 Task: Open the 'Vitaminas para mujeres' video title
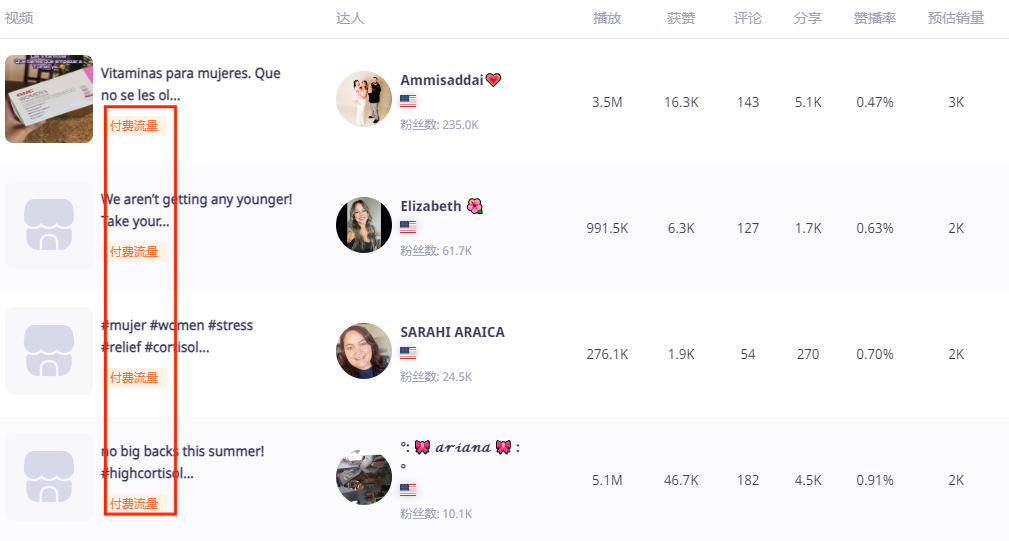(190, 74)
